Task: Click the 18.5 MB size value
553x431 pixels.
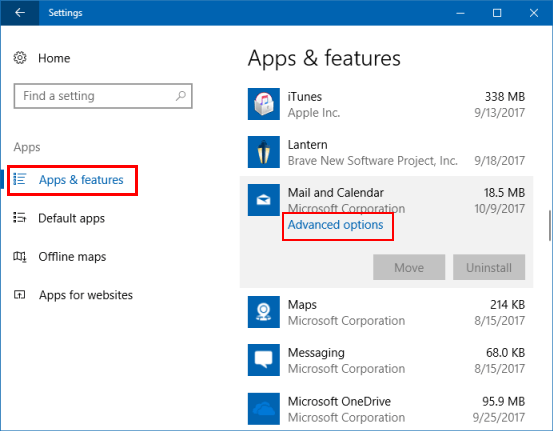Action: coord(504,193)
